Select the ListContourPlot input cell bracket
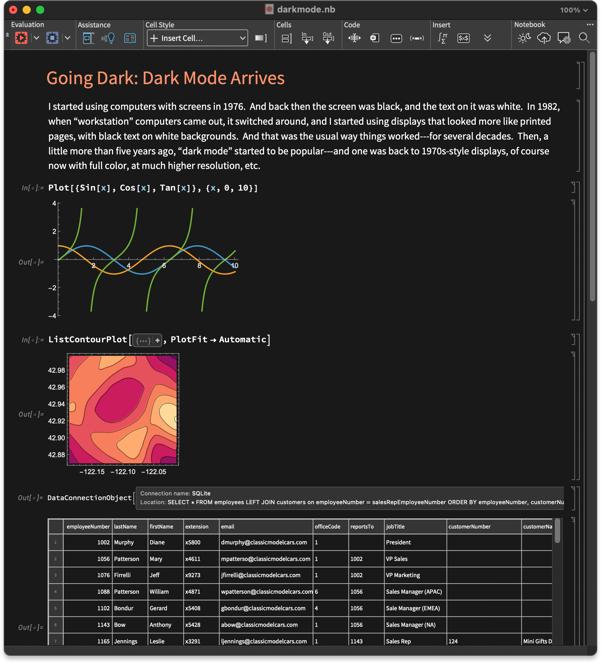The height and width of the screenshot is (663, 601). click(x=574, y=339)
